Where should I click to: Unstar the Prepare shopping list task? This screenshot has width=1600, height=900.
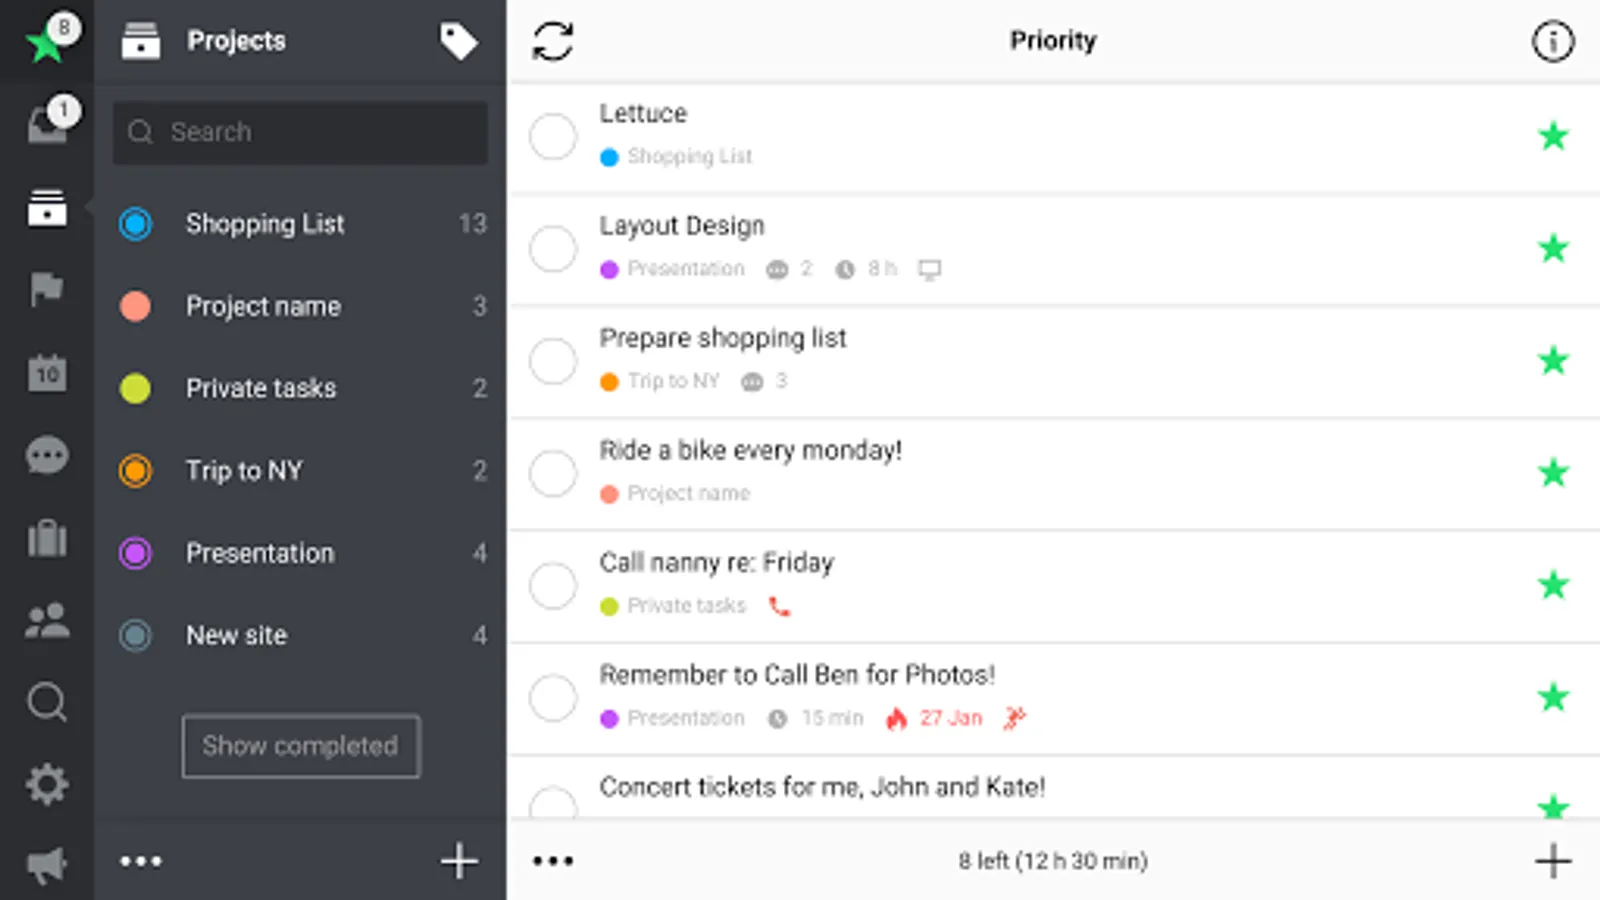1553,361
